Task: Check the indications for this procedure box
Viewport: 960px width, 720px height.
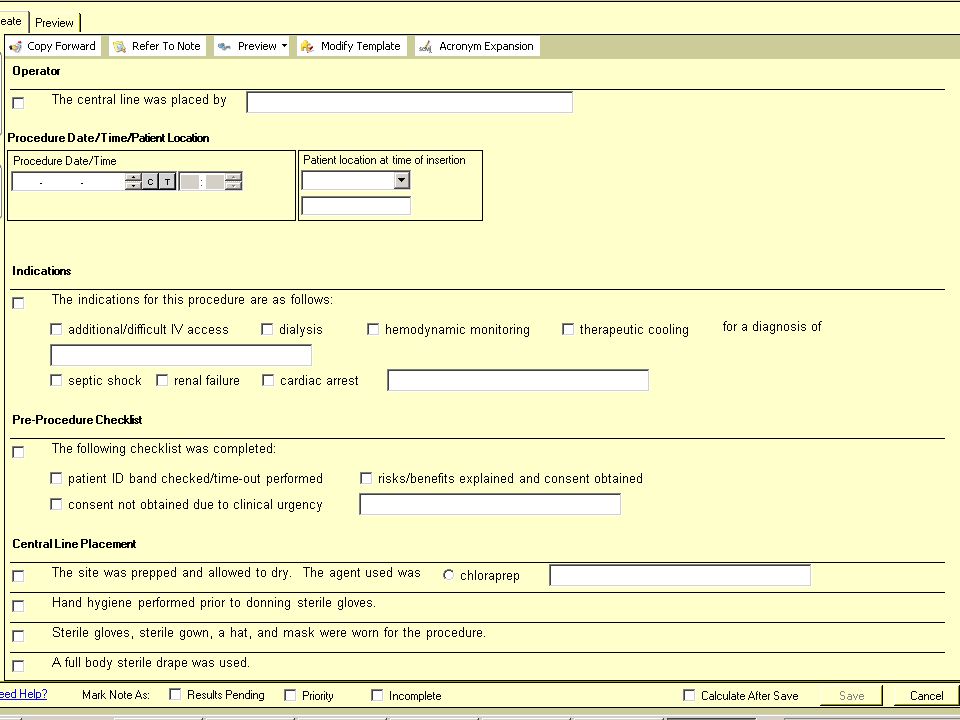Action: point(18,303)
